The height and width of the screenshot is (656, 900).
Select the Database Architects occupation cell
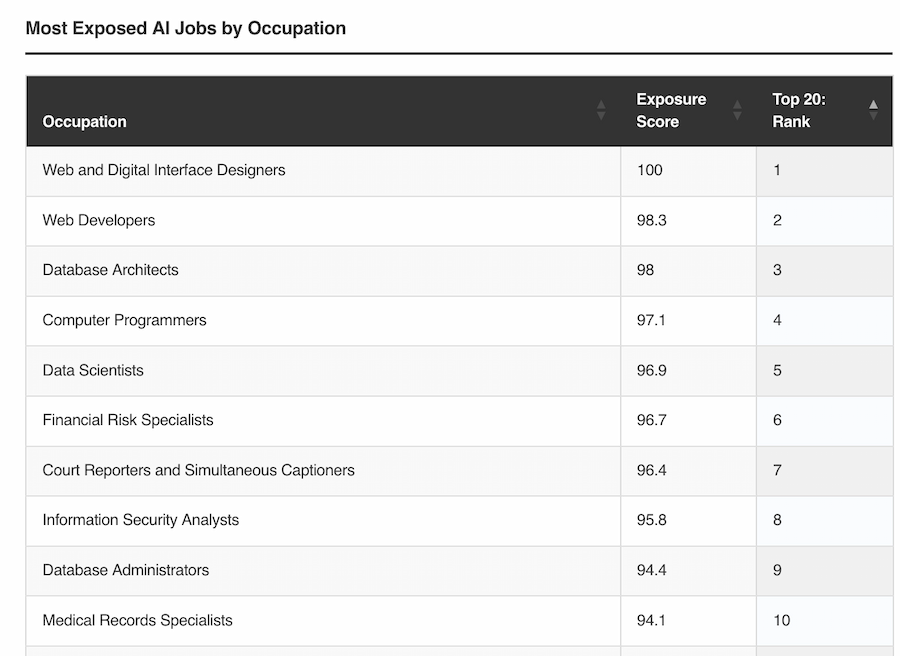(110, 270)
